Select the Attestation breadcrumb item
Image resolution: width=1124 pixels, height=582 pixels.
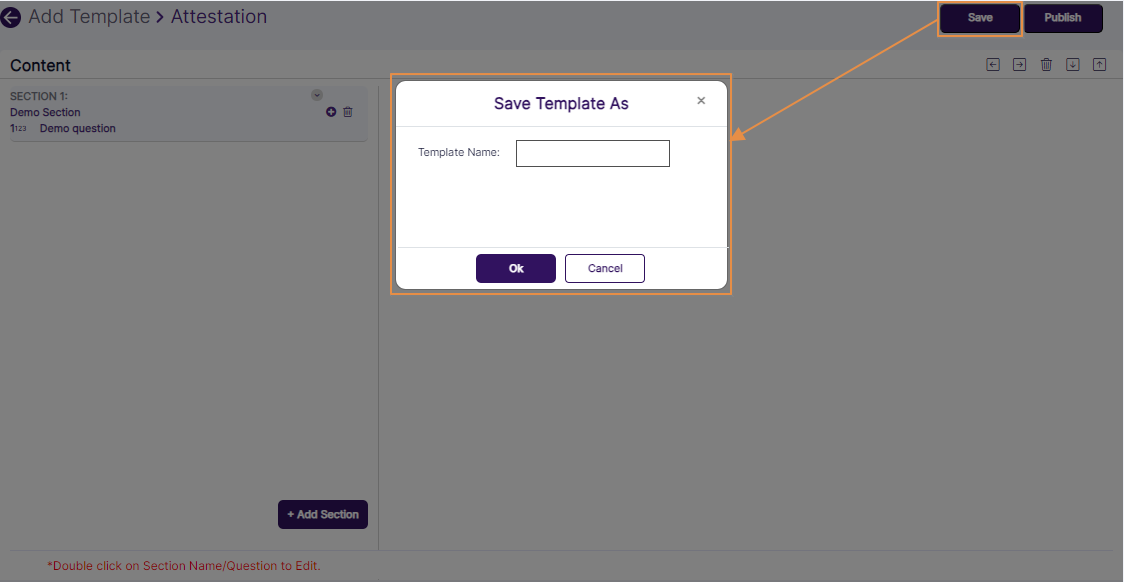(x=219, y=17)
